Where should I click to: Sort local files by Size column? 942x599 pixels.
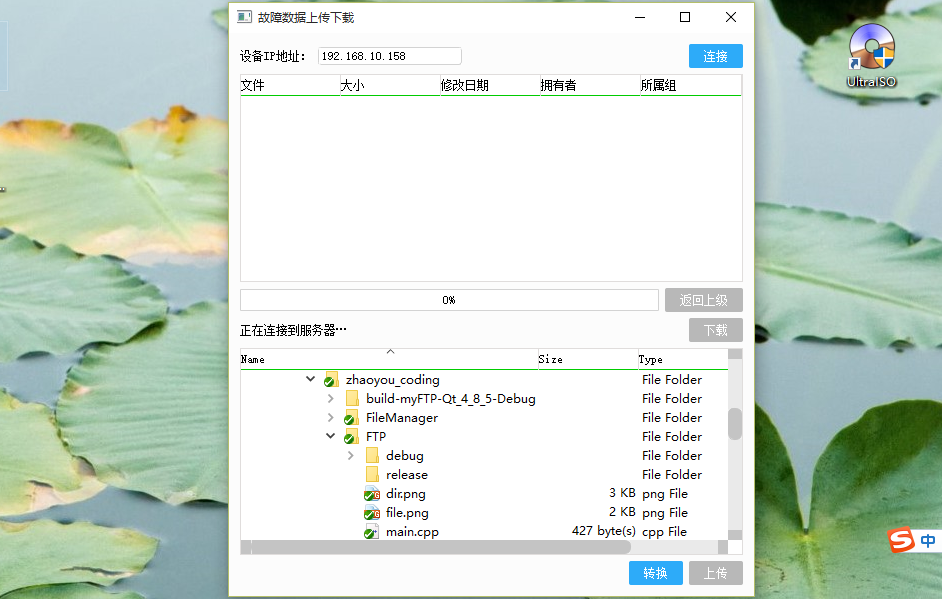[x=588, y=359]
